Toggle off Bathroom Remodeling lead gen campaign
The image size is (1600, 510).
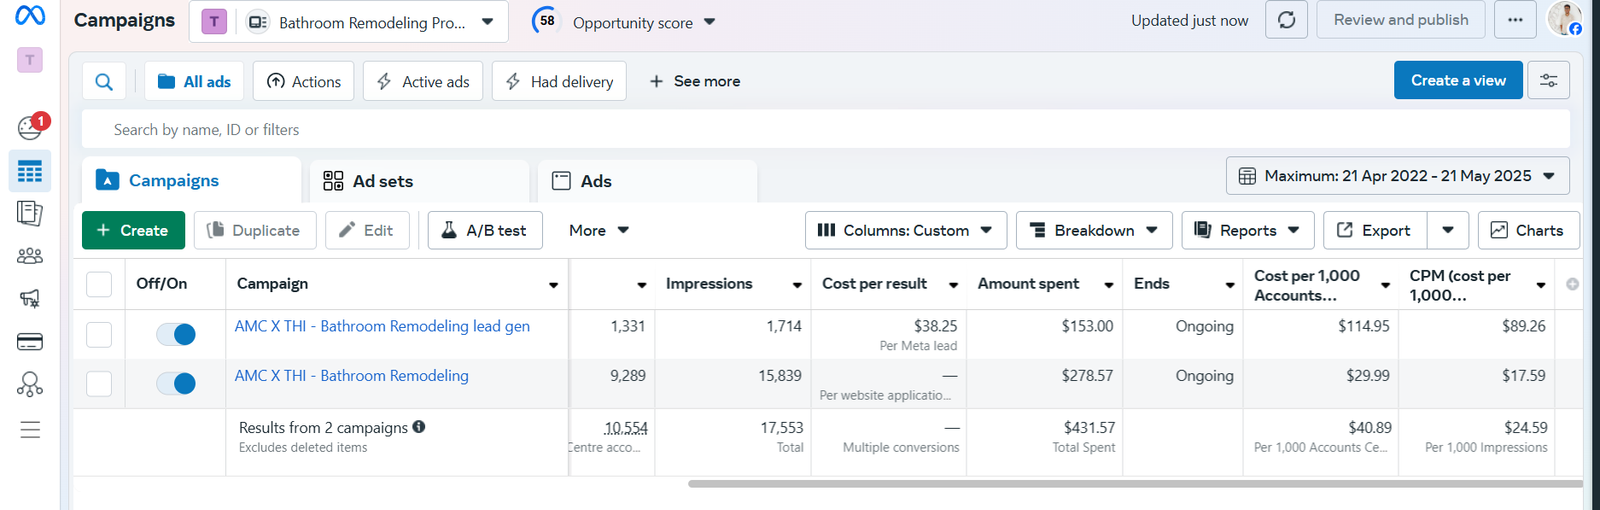pos(176,335)
